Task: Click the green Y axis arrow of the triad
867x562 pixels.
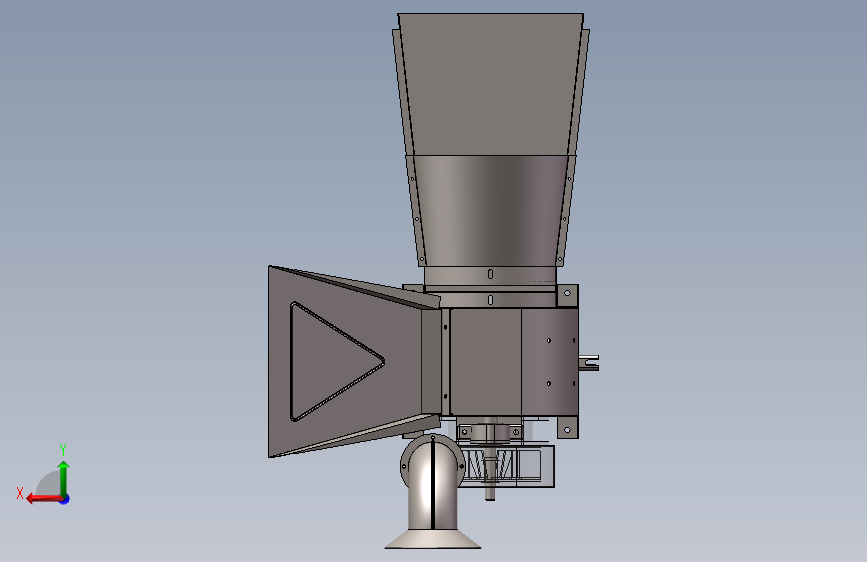Action: pos(64,478)
